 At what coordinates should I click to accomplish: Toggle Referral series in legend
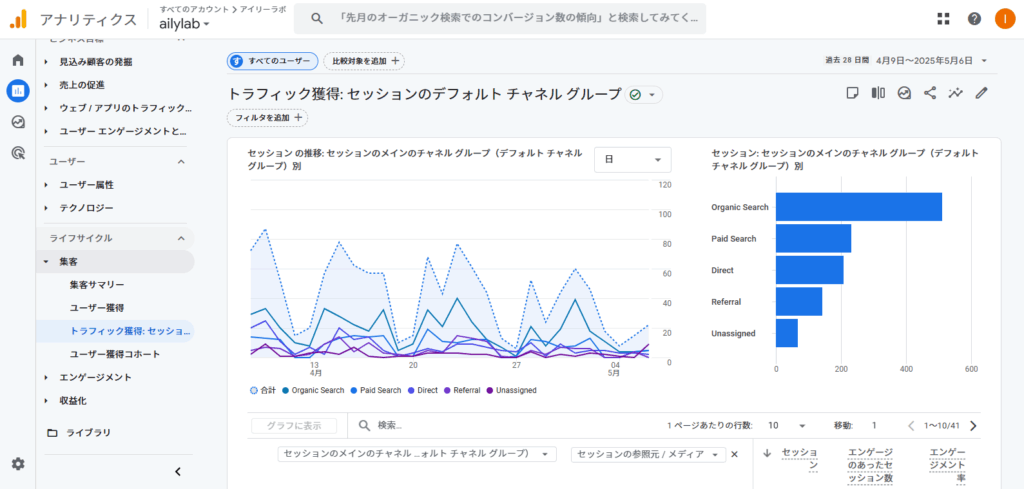tap(462, 390)
